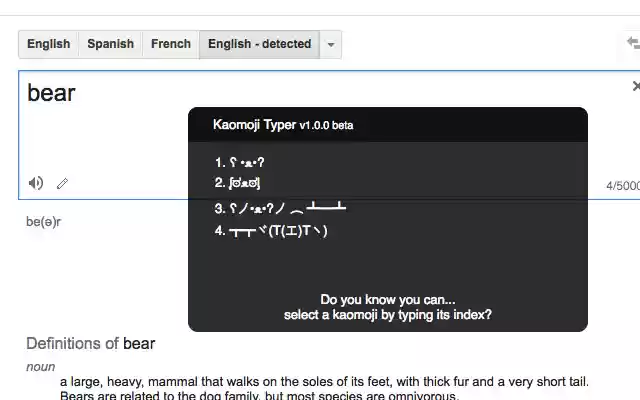
Task: Select English source language tab
Action: (49, 44)
